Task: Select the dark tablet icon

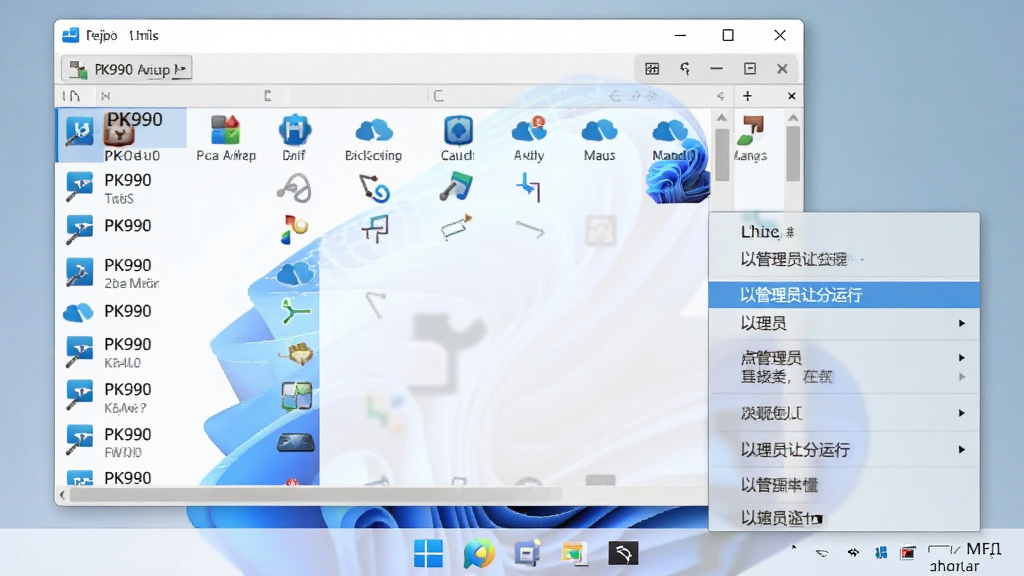Action: pyautogui.click(x=296, y=443)
